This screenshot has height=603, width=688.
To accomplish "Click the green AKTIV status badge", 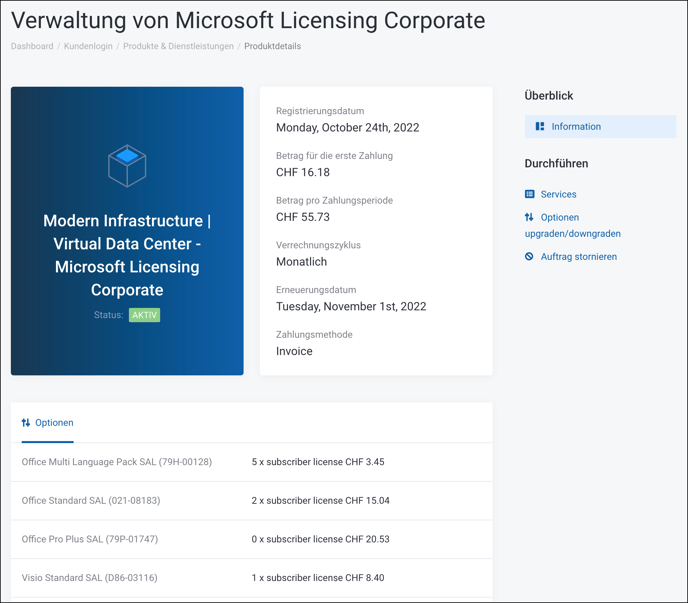I will coord(144,315).
